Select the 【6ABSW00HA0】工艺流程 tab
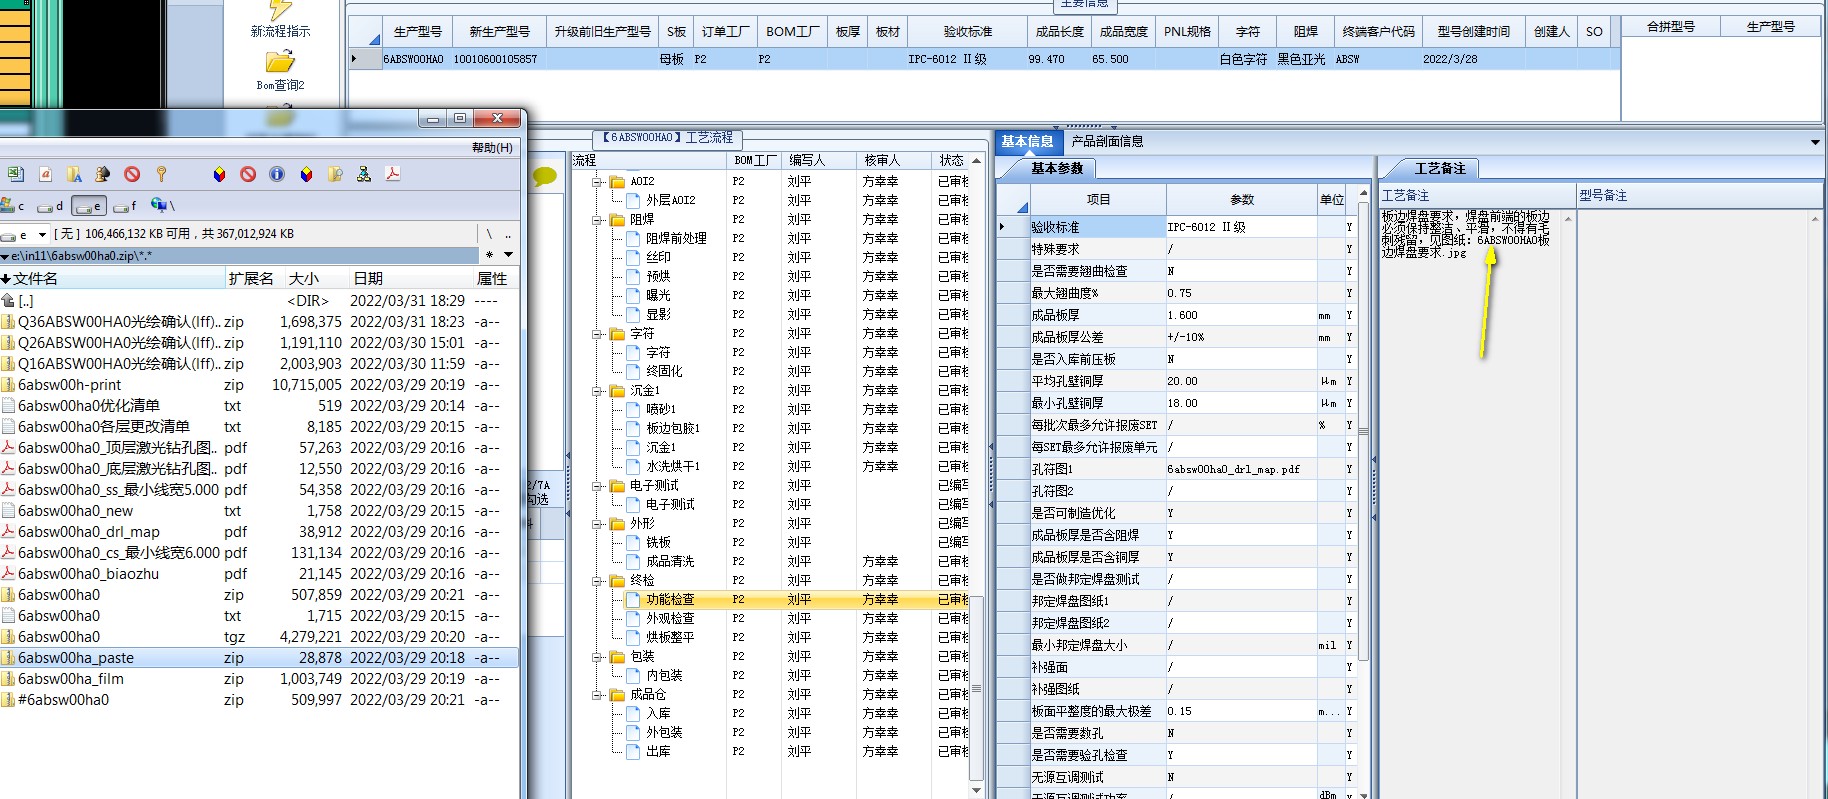This screenshot has height=799, width=1828. (x=668, y=138)
